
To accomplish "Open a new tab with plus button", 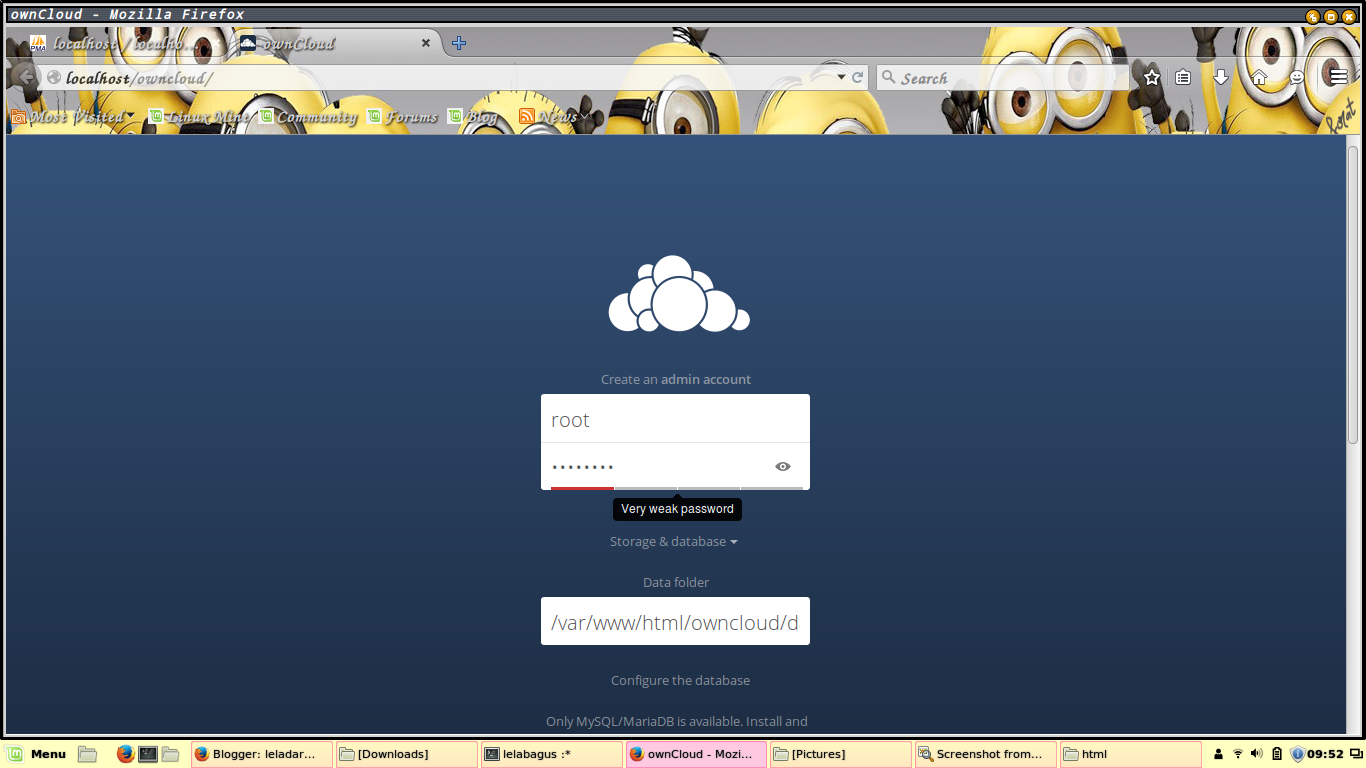I will coord(459,43).
